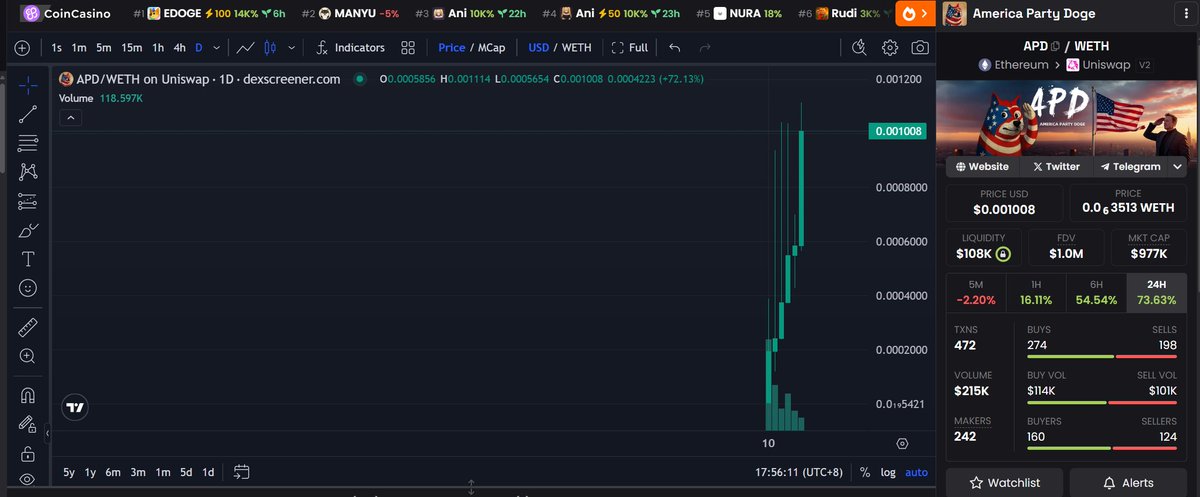Viewport: 1200px width, 497px height.
Task: Select the 1h timeframe
Action: [158, 47]
